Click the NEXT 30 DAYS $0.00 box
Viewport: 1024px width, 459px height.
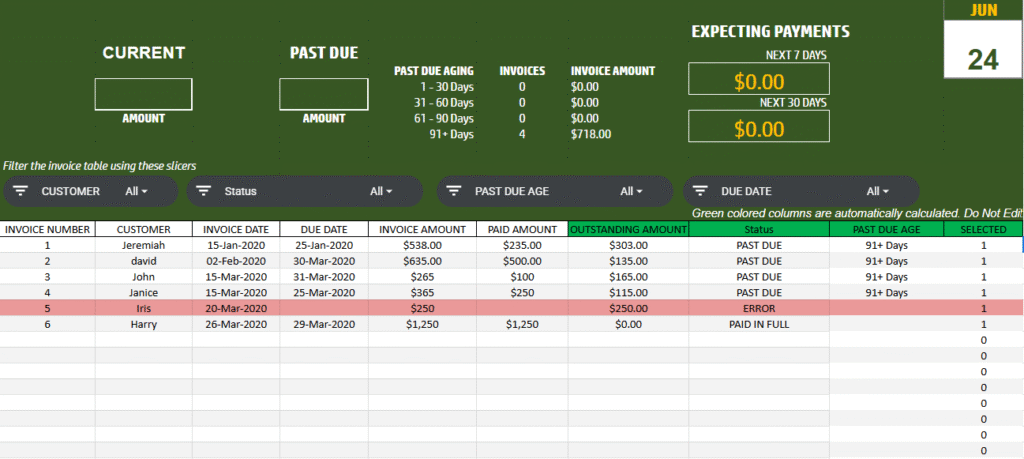[x=759, y=126]
